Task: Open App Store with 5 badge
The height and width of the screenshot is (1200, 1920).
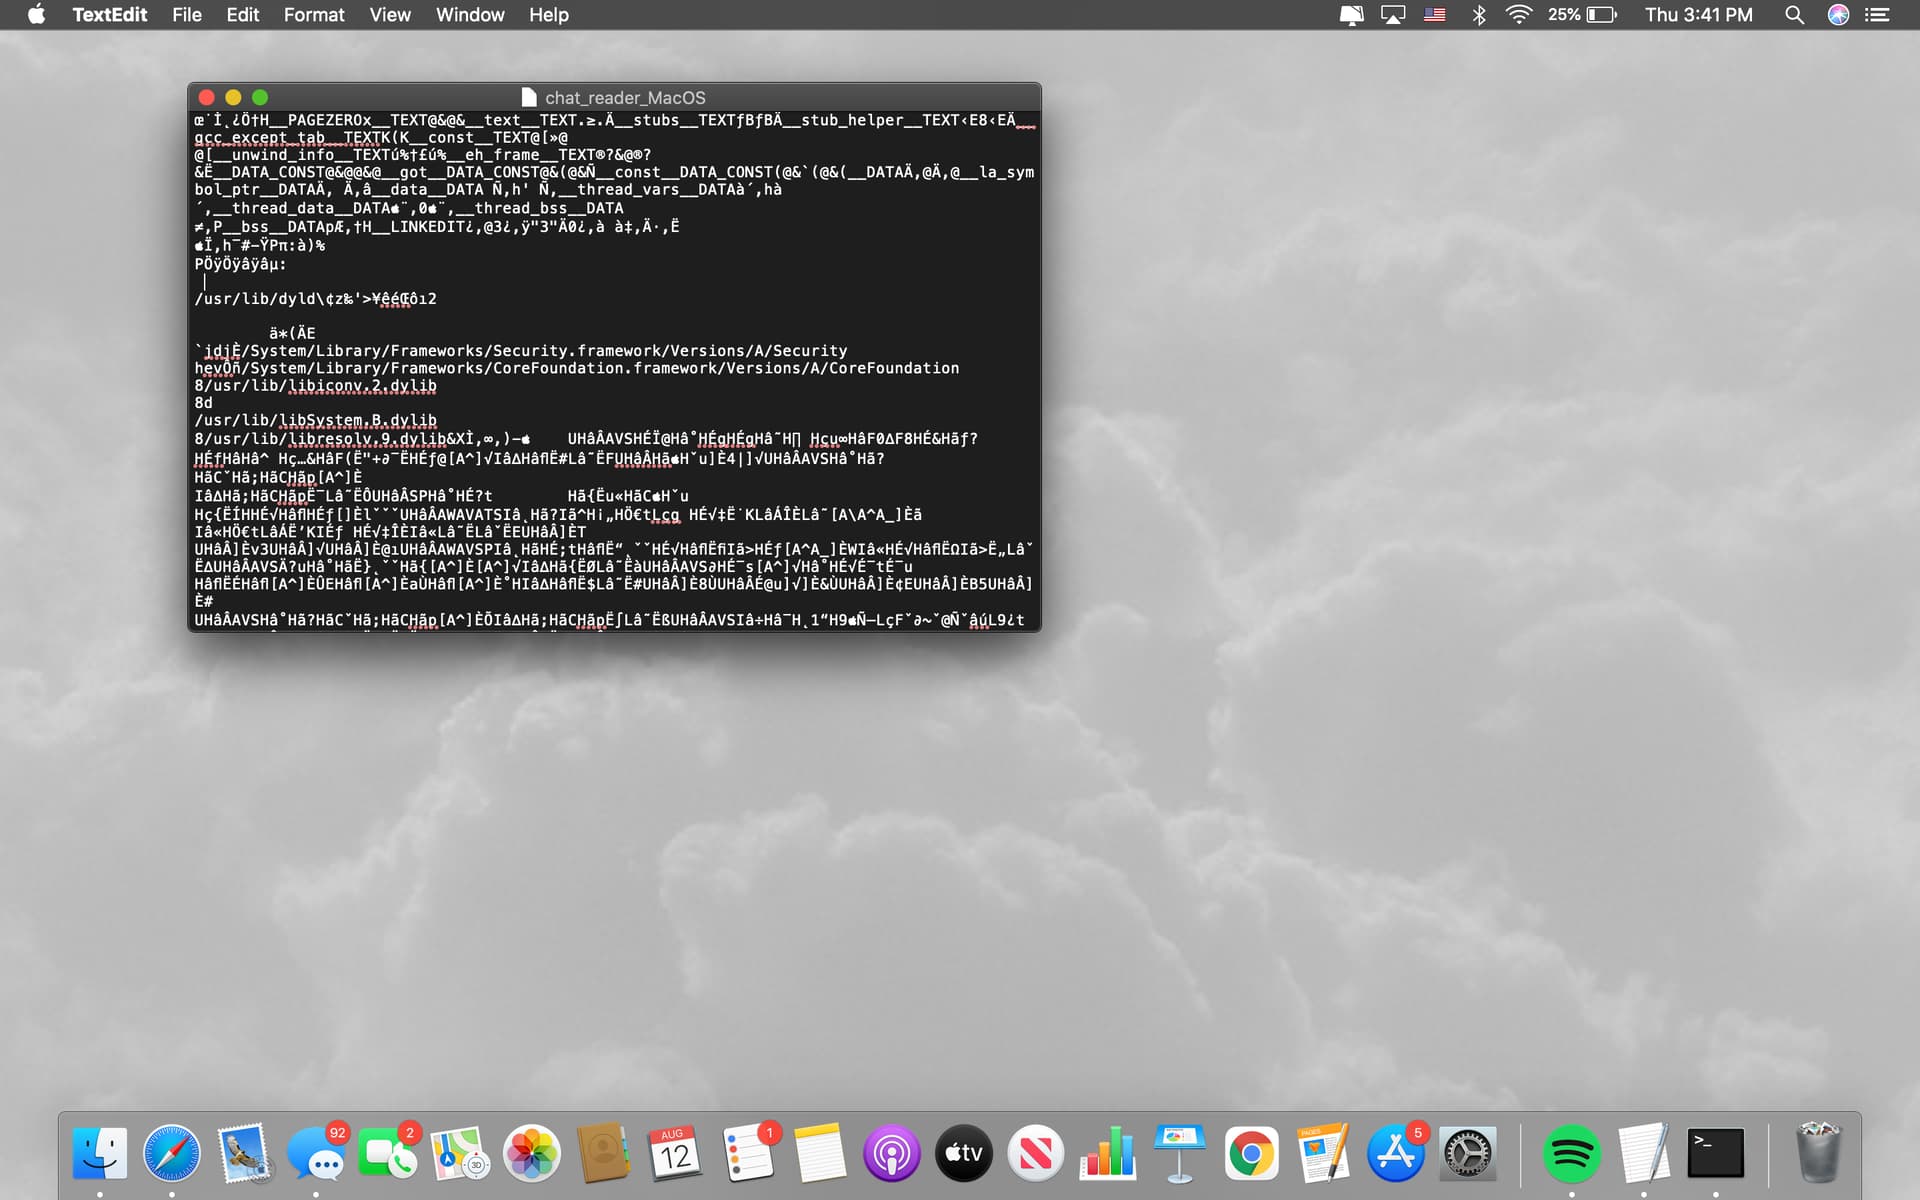Action: (1396, 1153)
